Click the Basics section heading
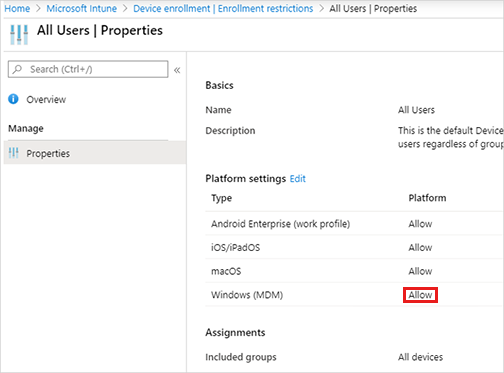Viewport: 504px width, 373px height. [219, 85]
